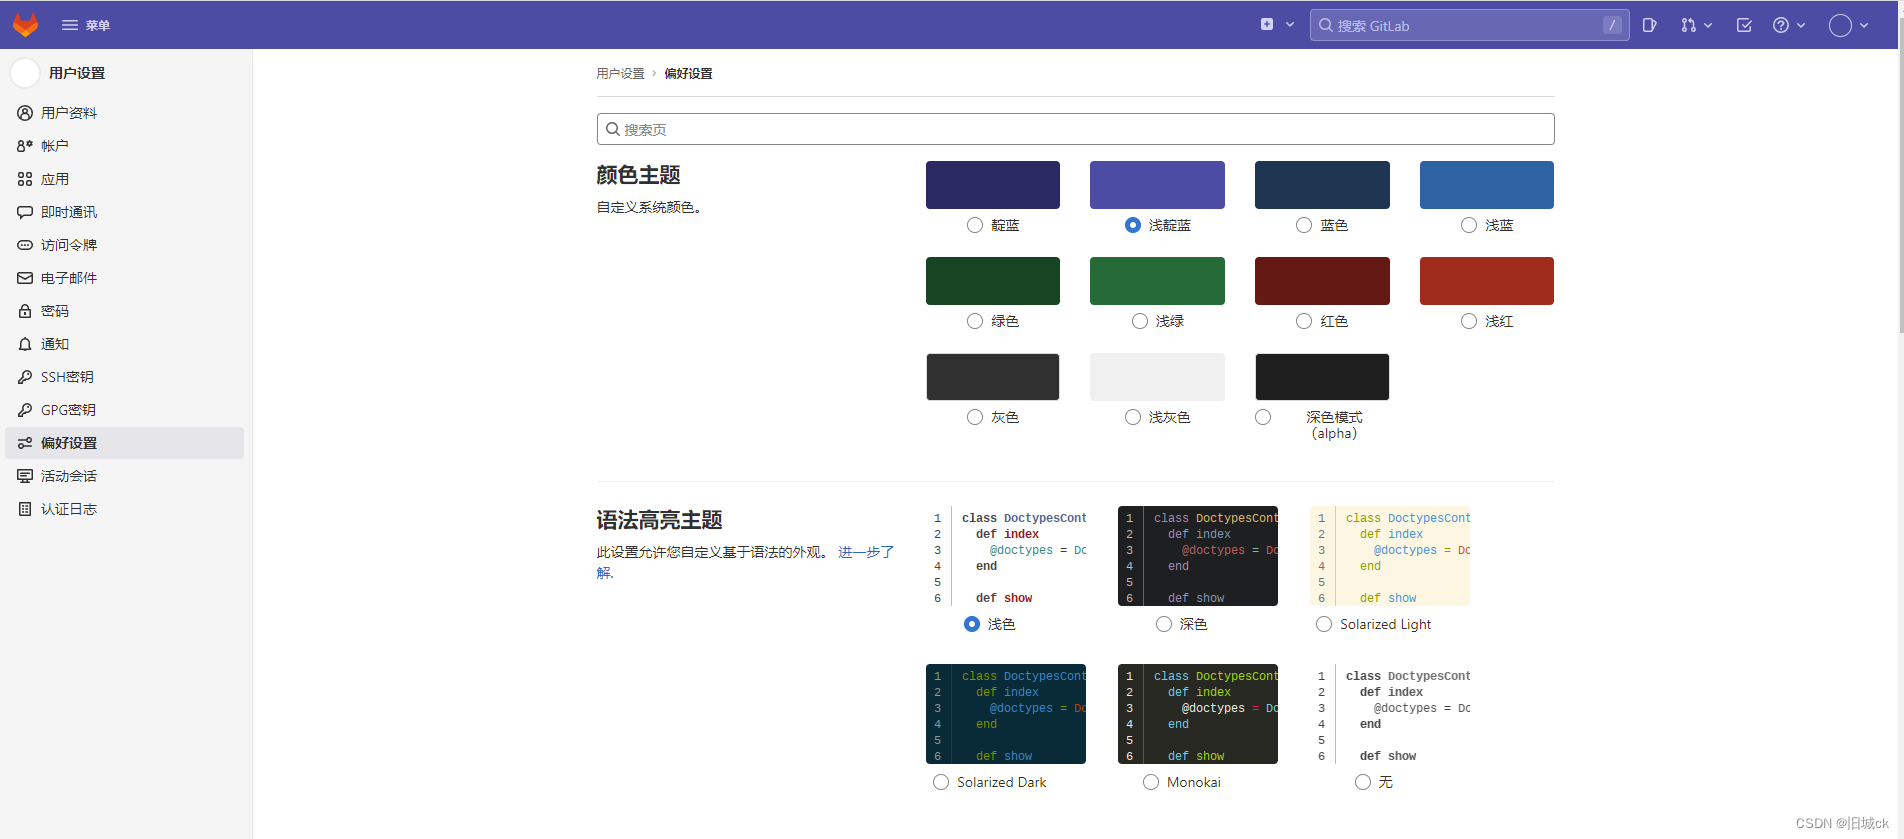
Task: Click the chat bubble icon for 即时通讯
Action: tap(25, 212)
